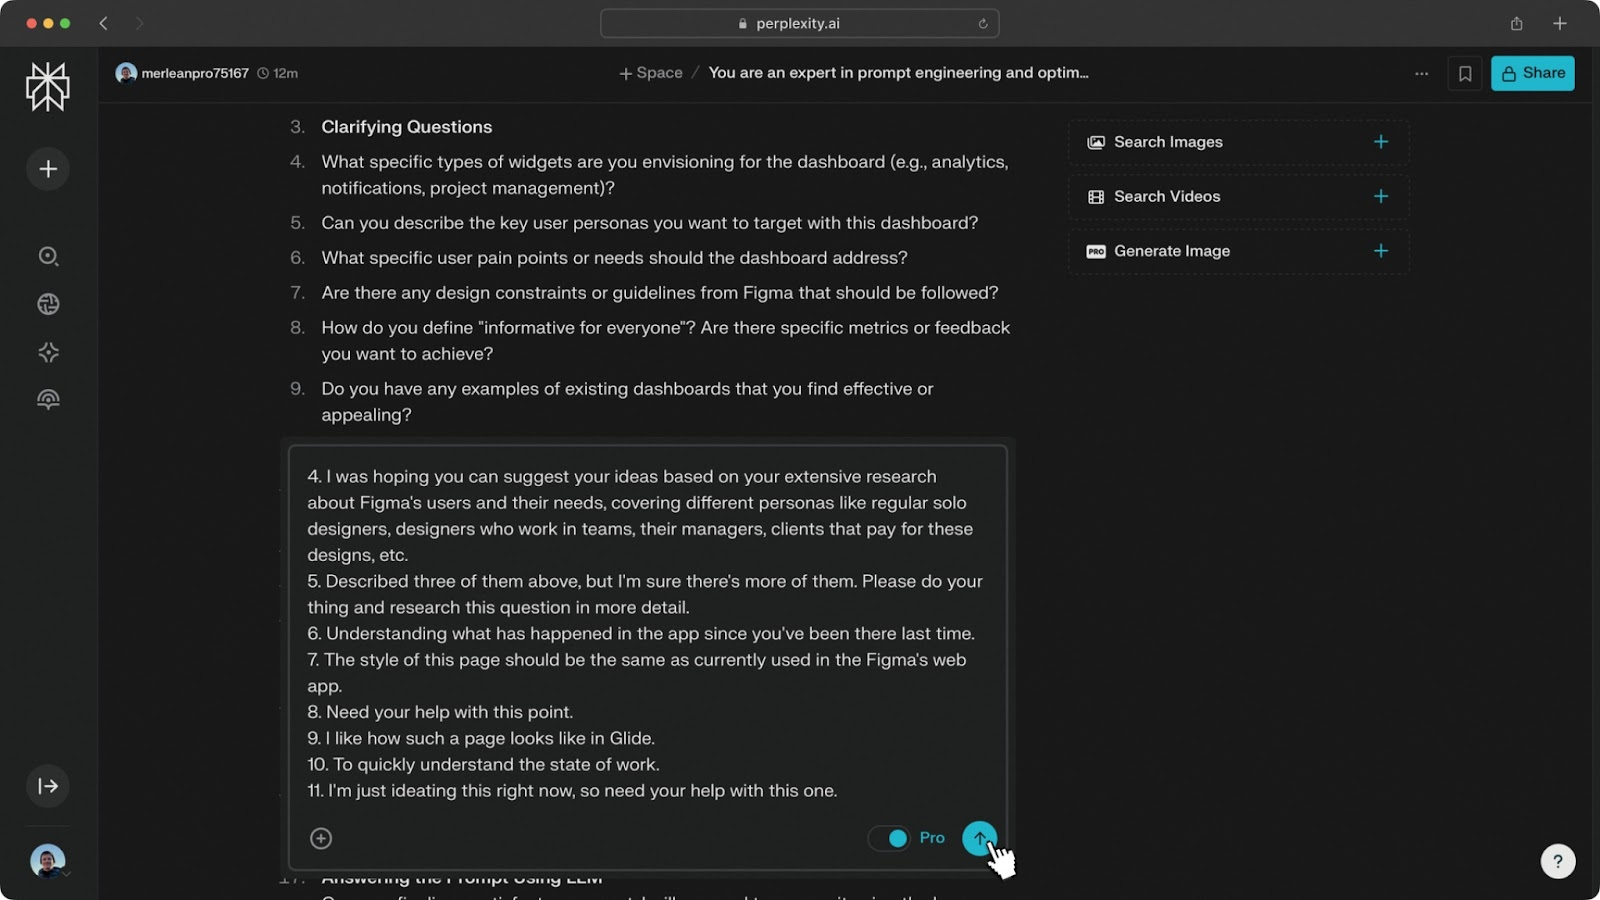Screen dimensions: 1600x900
Task: Click the submit arrow button
Action: pyautogui.click(x=979, y=838)
